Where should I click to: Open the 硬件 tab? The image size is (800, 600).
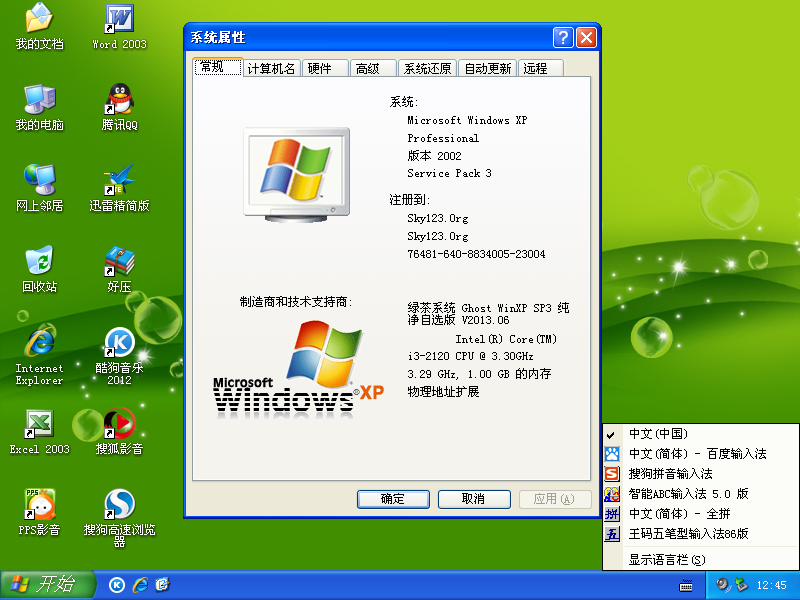(x=325, y=68)
